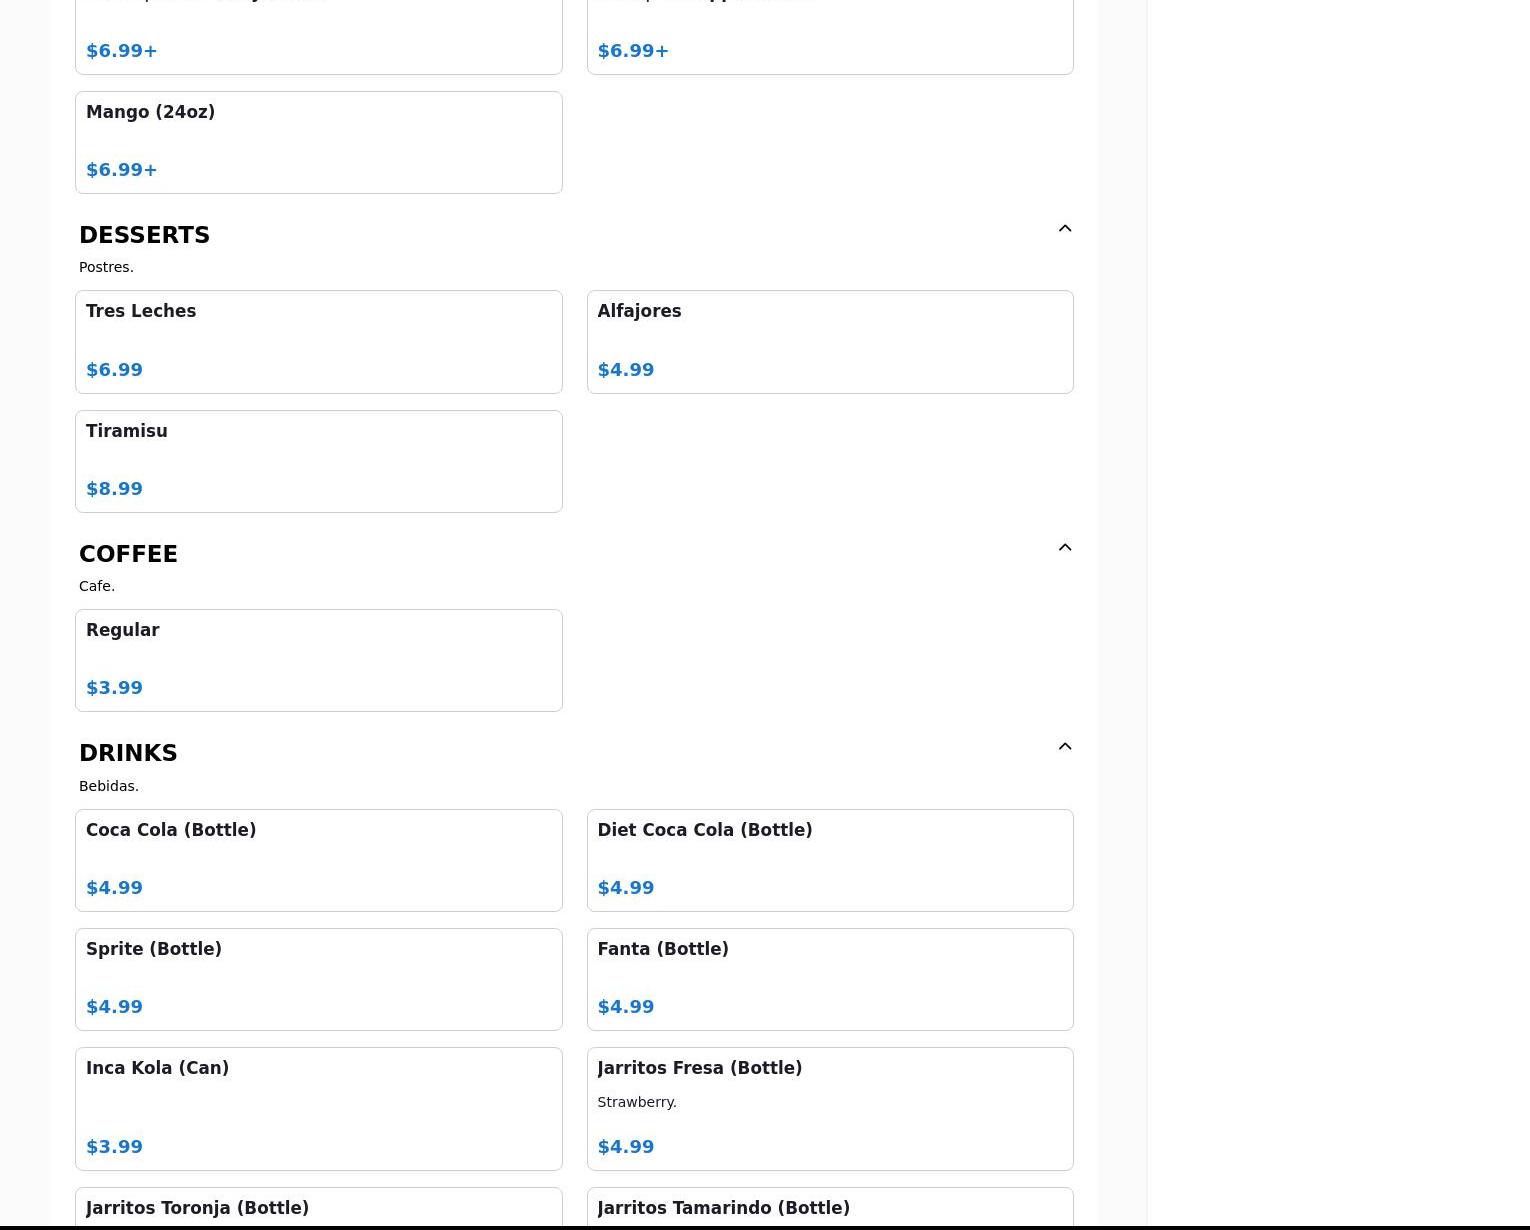
Task: Select Regular coffee item
Action: [319, 660]
